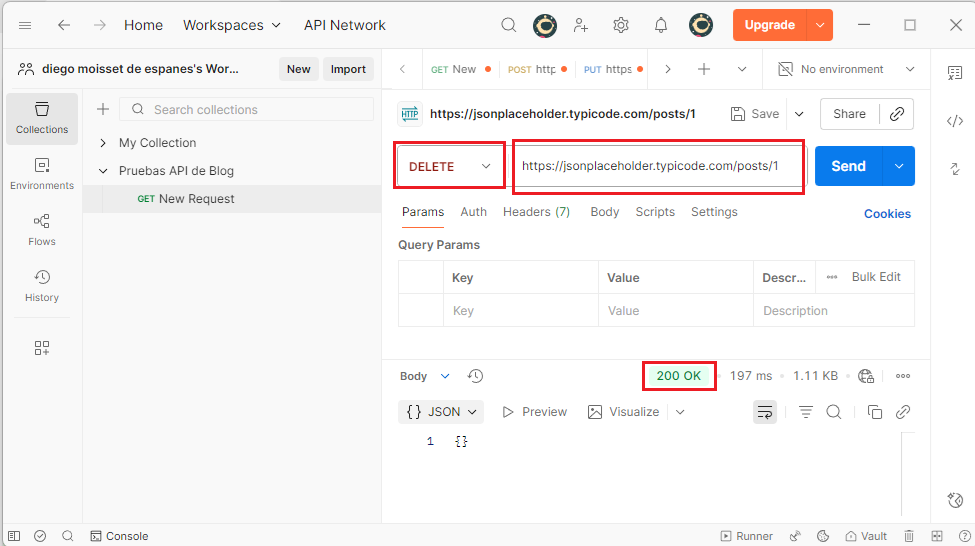
Task: Expand the My Collection tree item
Action: pos(103,143)
